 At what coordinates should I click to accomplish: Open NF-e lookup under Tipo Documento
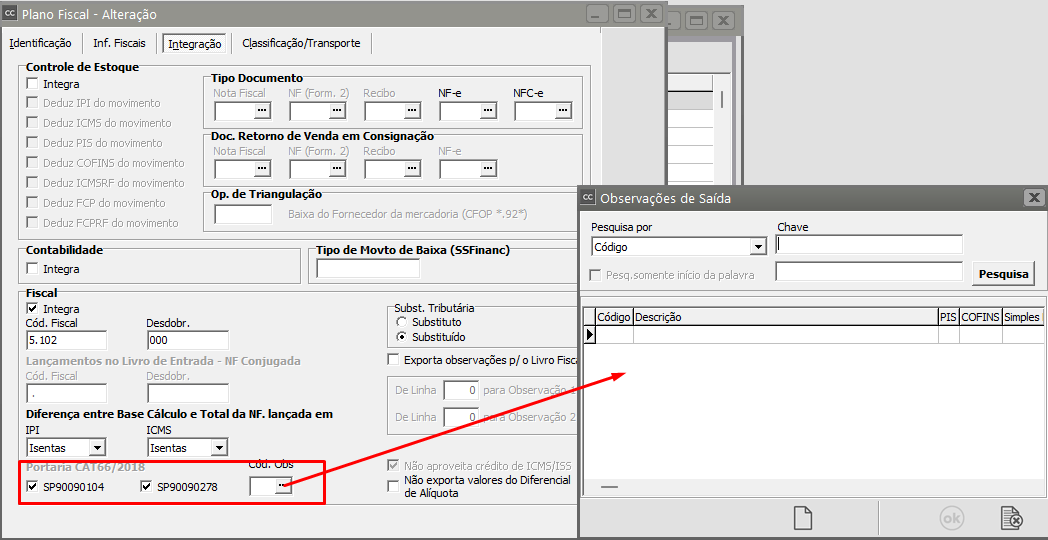click(x=487, y=111)
